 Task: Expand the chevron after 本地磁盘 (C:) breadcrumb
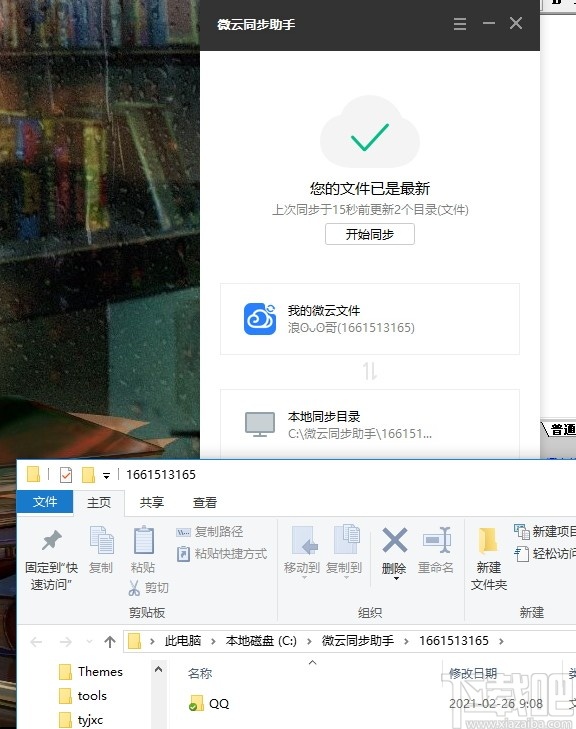309,642
